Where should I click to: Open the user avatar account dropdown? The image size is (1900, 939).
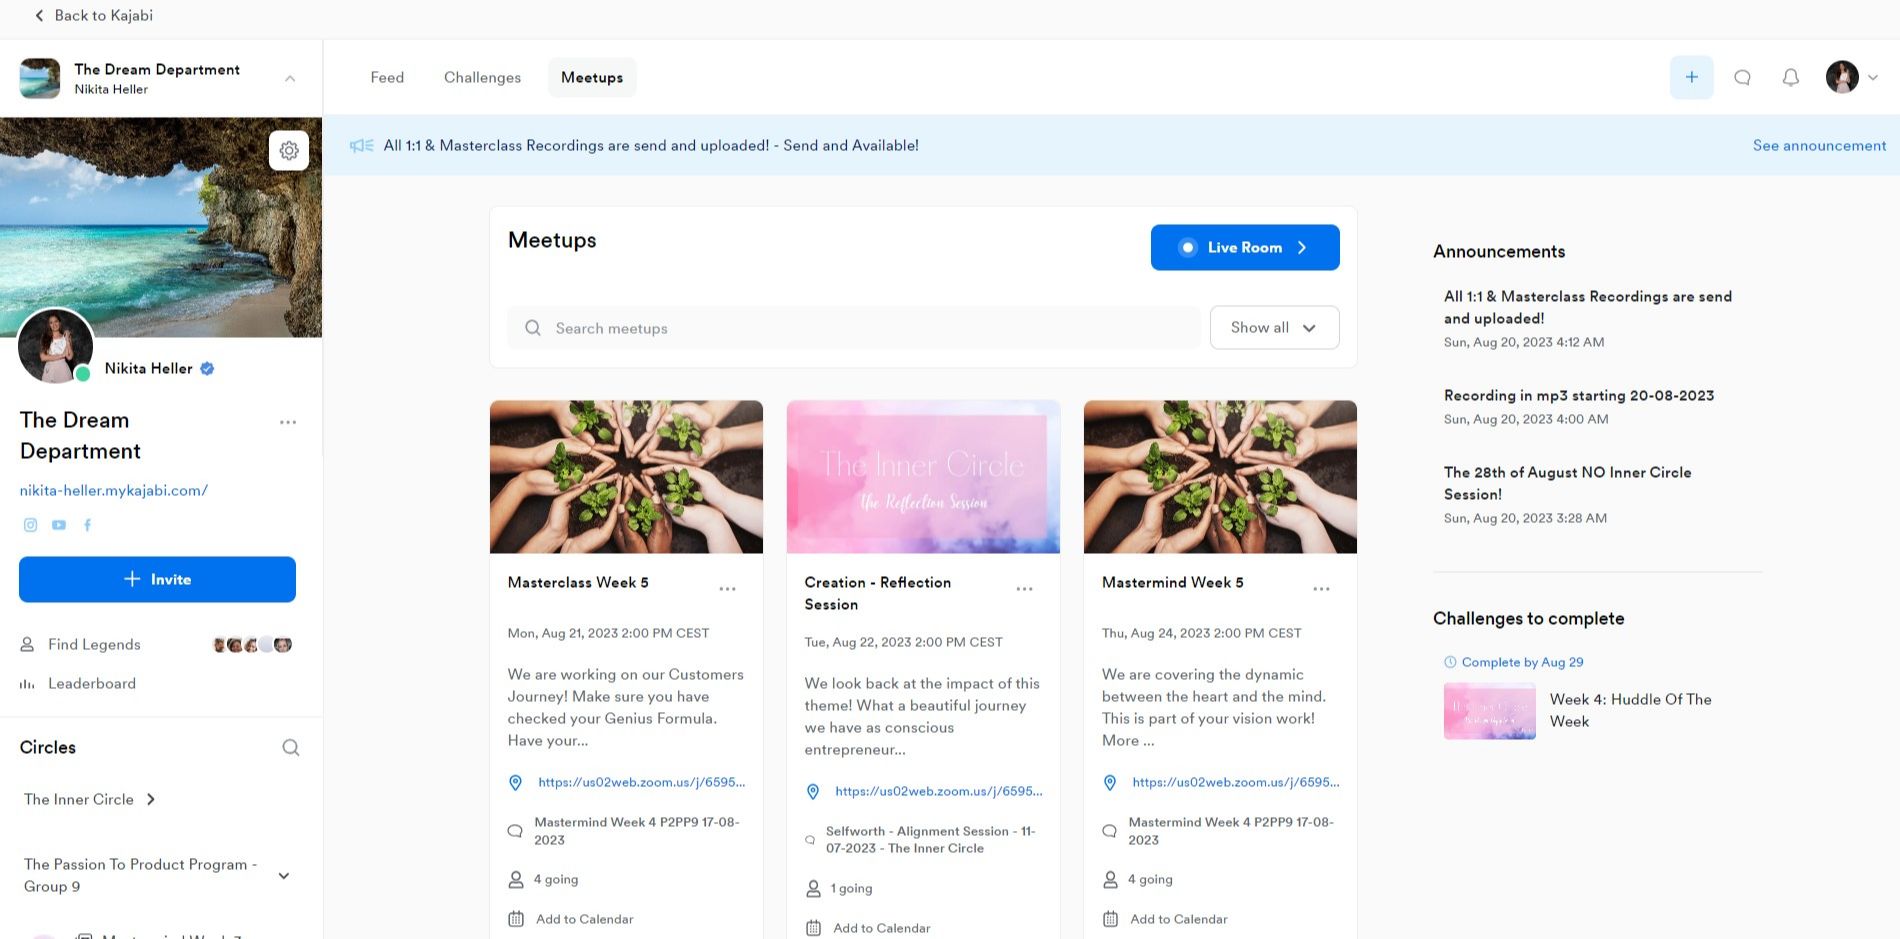coord(1852,77)
